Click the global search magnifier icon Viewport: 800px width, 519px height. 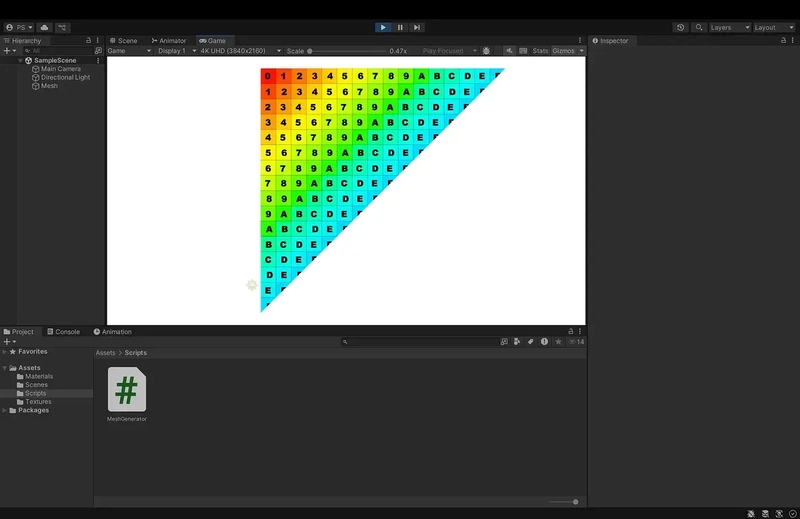point(699,27)
